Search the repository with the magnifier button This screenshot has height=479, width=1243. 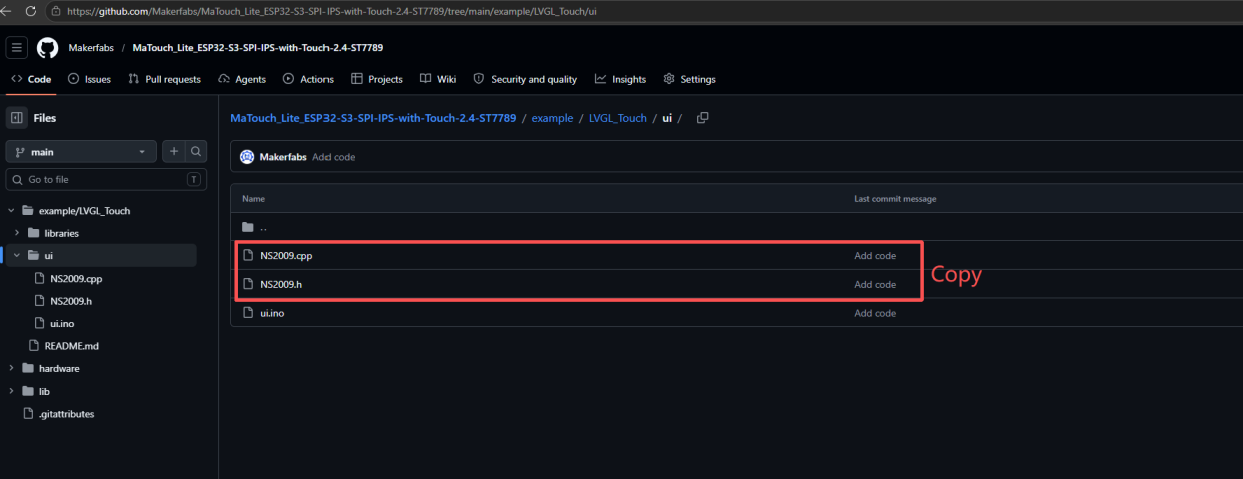pyautogui.click(x=197, y=151)
